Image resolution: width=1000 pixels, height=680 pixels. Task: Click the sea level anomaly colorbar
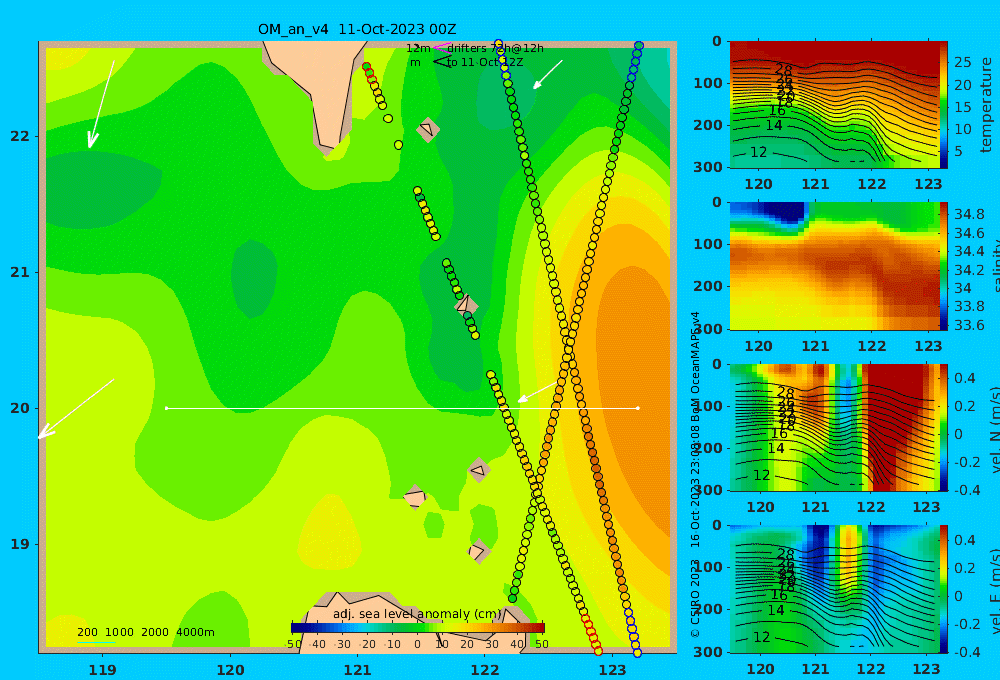point(418,628)
